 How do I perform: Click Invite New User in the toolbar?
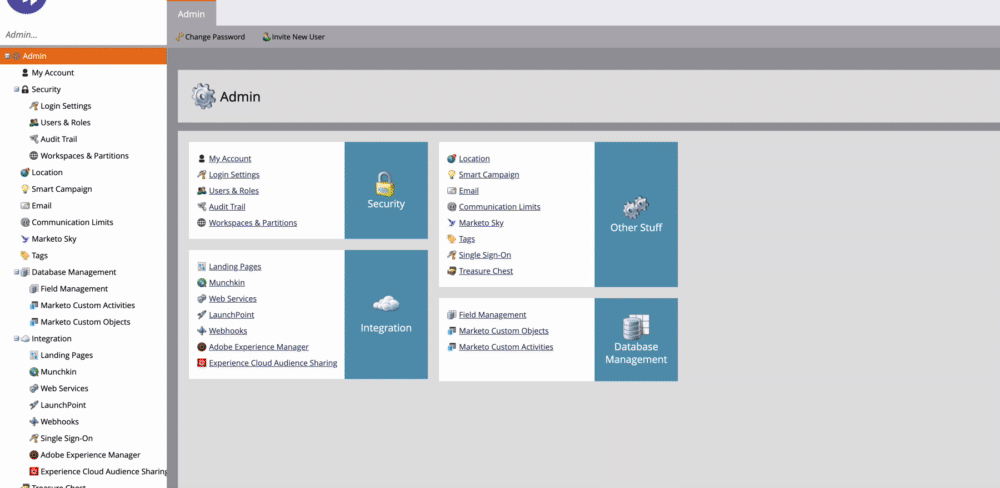click(293, 37)
